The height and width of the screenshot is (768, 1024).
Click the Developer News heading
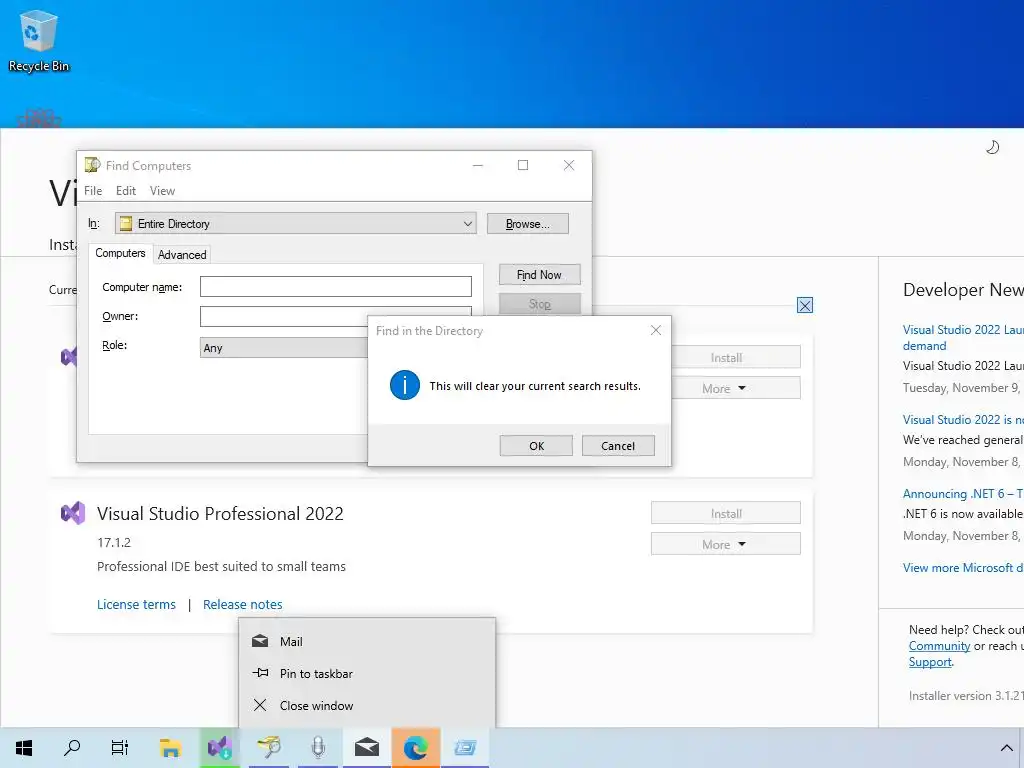tap(963, 290)
